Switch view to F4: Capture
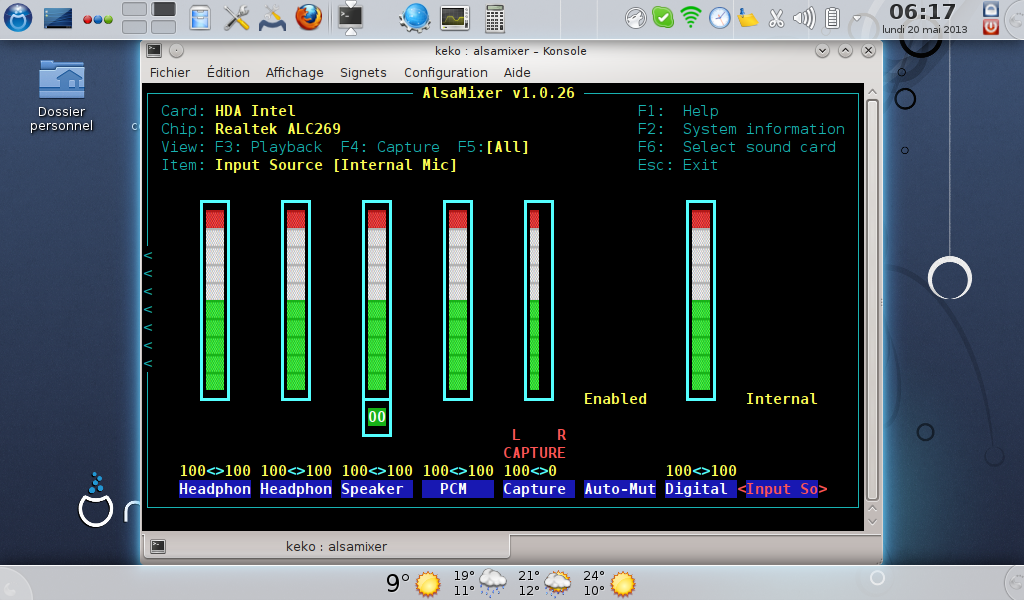Viewport: 1024px width, 600px height. tap(390, 147)
